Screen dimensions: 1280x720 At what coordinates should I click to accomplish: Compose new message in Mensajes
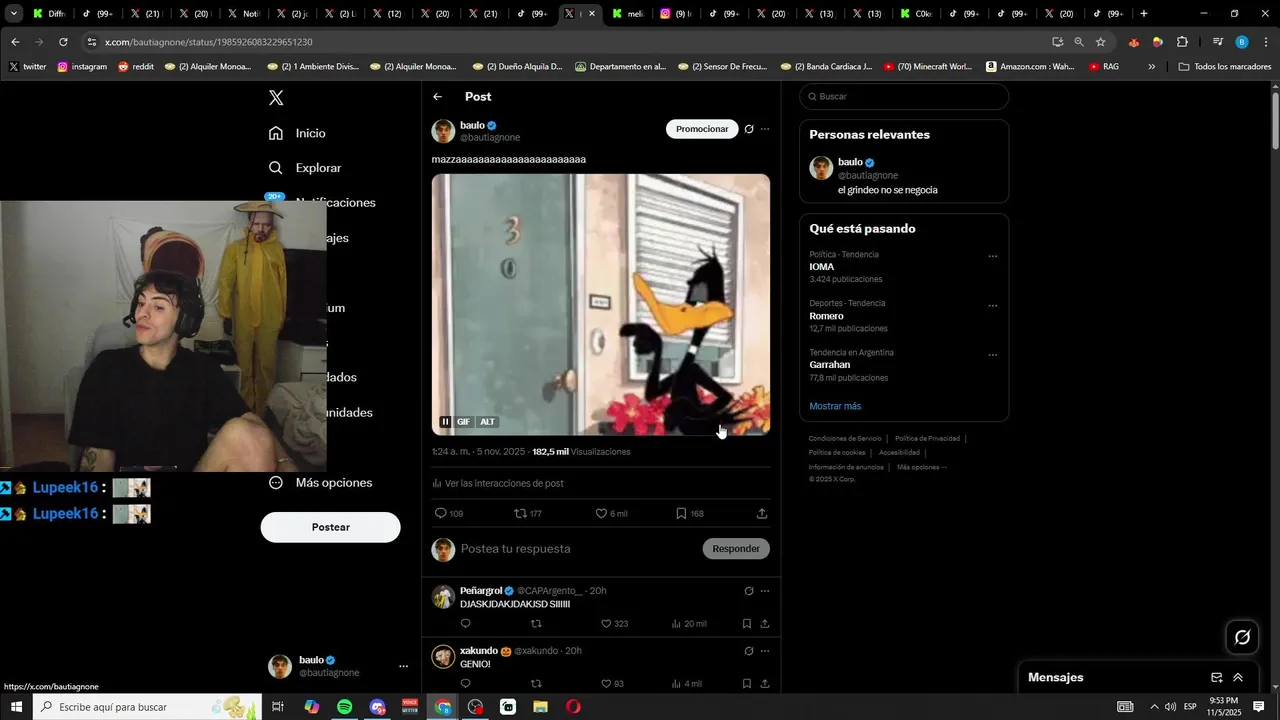point(1217,677)
